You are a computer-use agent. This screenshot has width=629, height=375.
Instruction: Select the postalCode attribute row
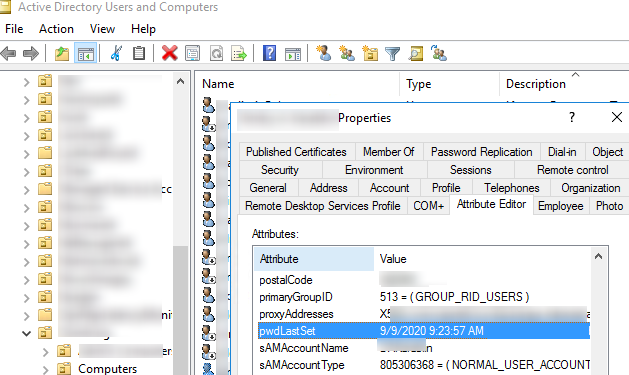(x=424, y=280)
